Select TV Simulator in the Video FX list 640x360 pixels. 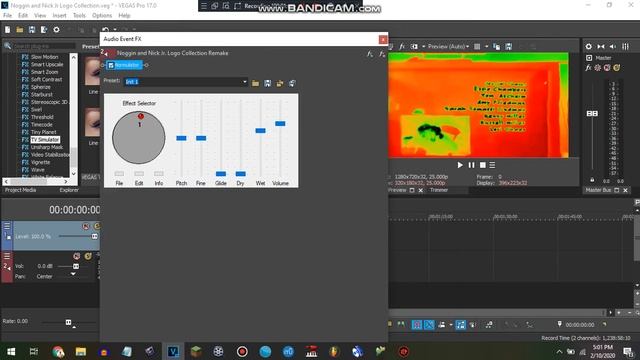click(45, 140)
